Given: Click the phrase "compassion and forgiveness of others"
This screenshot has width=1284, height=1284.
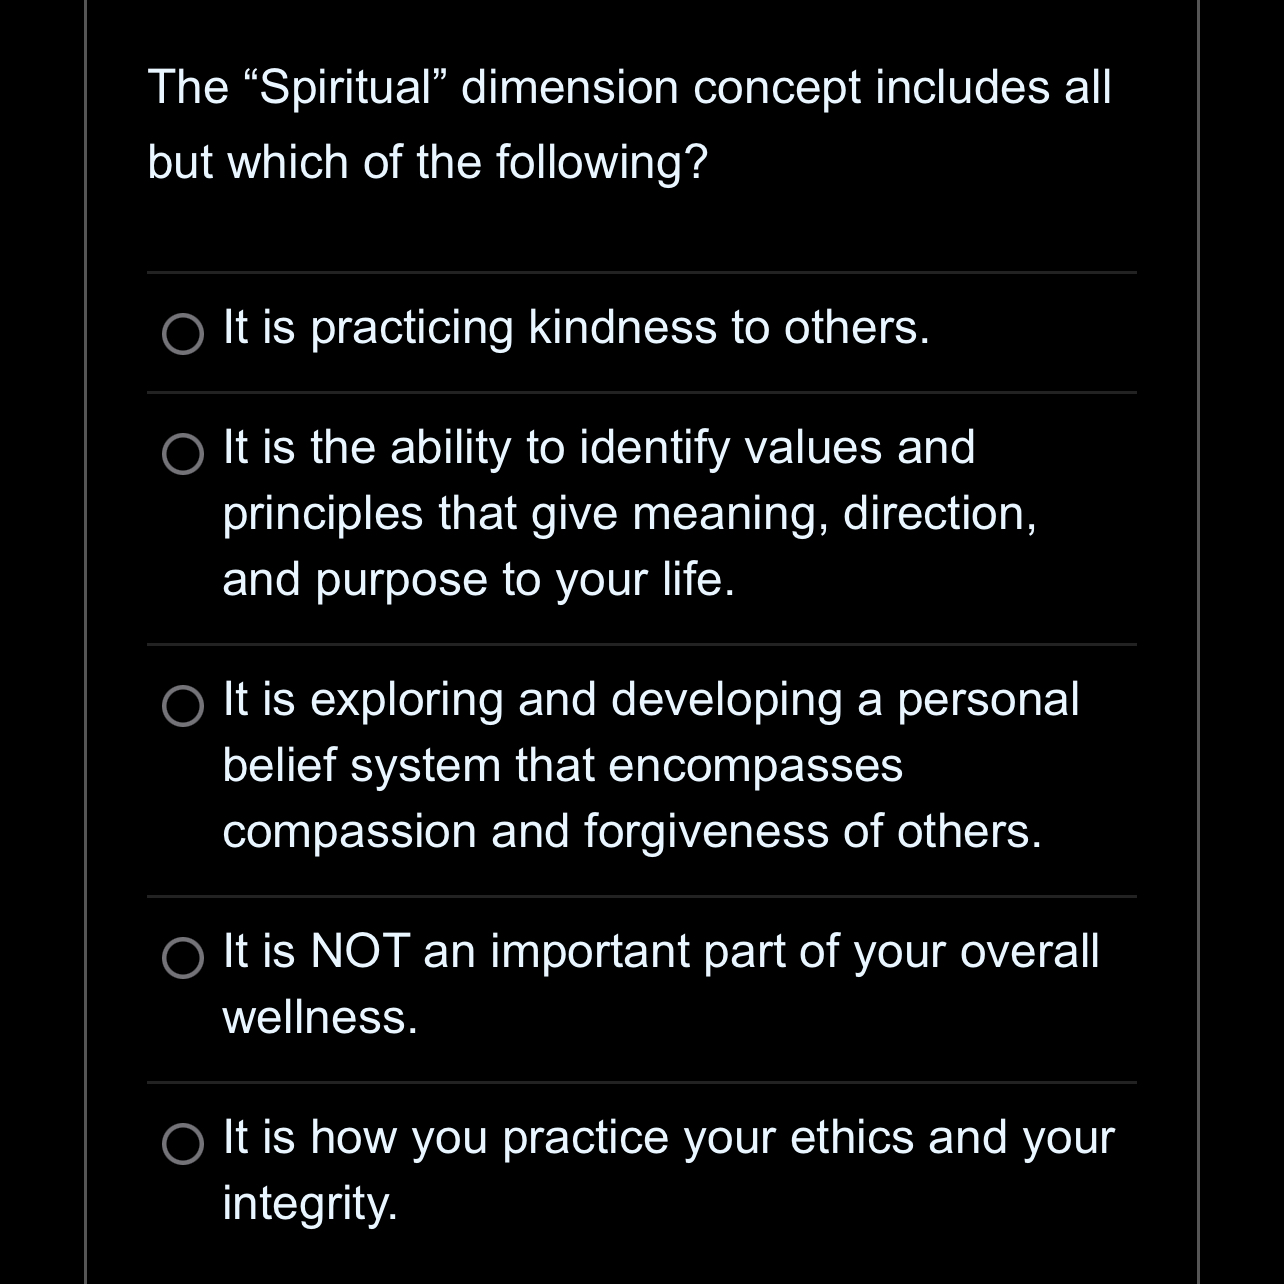Looking at the screenshot, I should 630,829.
